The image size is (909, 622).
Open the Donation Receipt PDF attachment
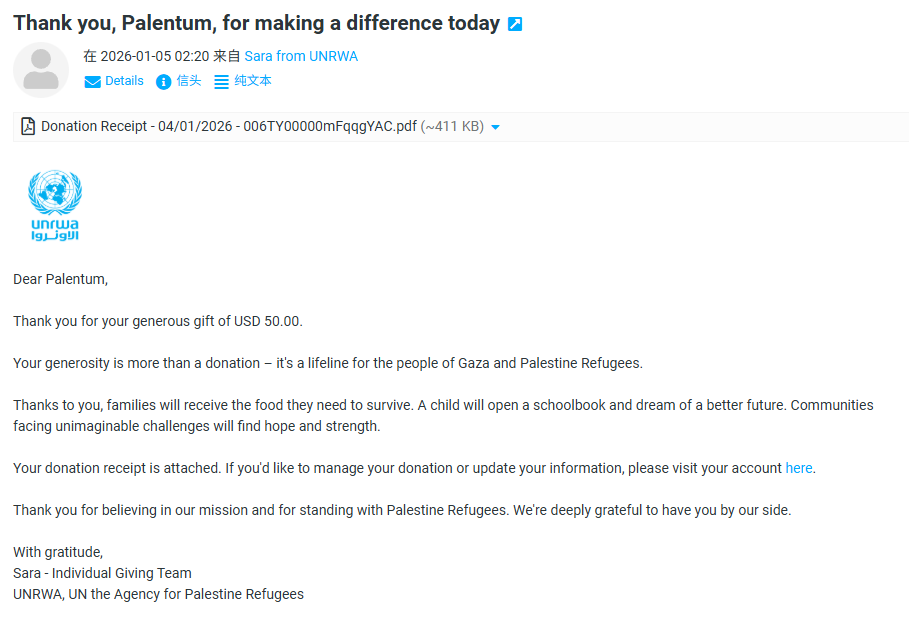point(228,127)
